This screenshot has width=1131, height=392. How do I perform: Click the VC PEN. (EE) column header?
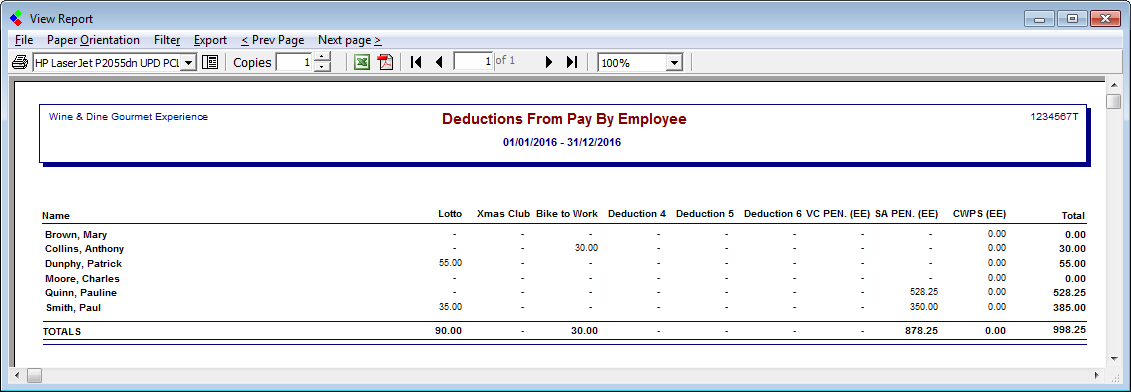837,214
